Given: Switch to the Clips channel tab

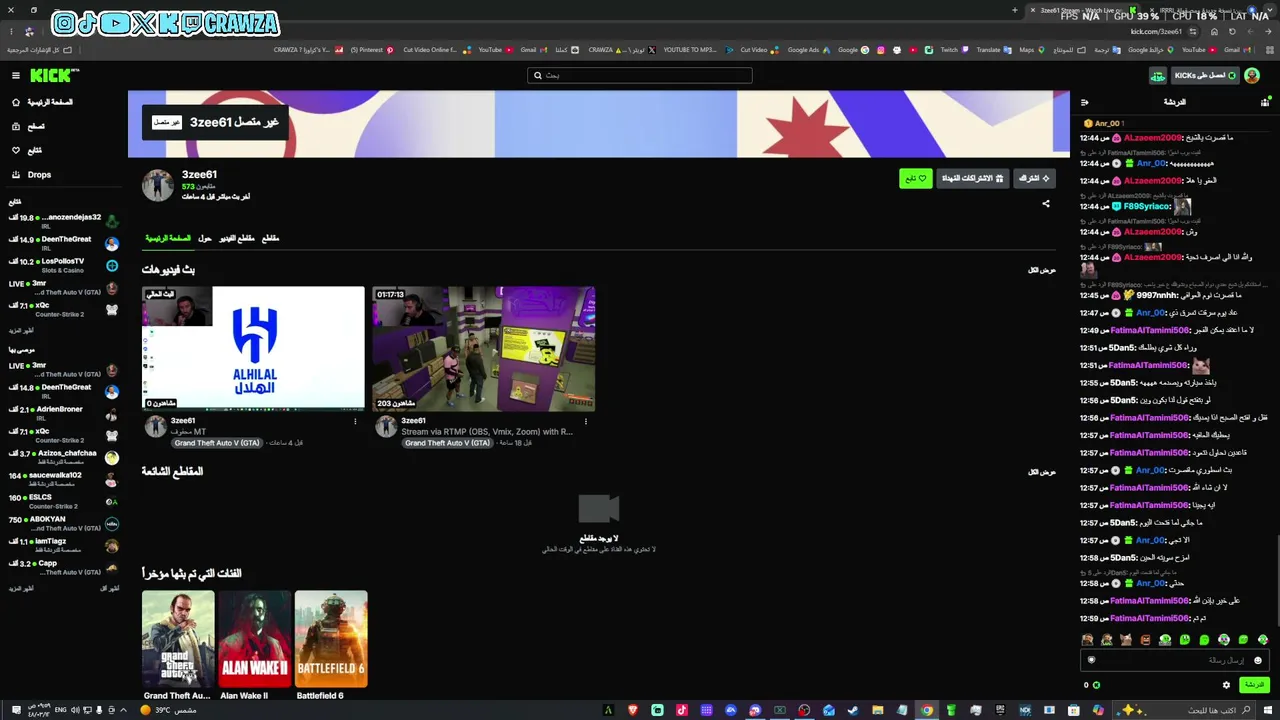Looking at the screenshot, I should (270, 239).
